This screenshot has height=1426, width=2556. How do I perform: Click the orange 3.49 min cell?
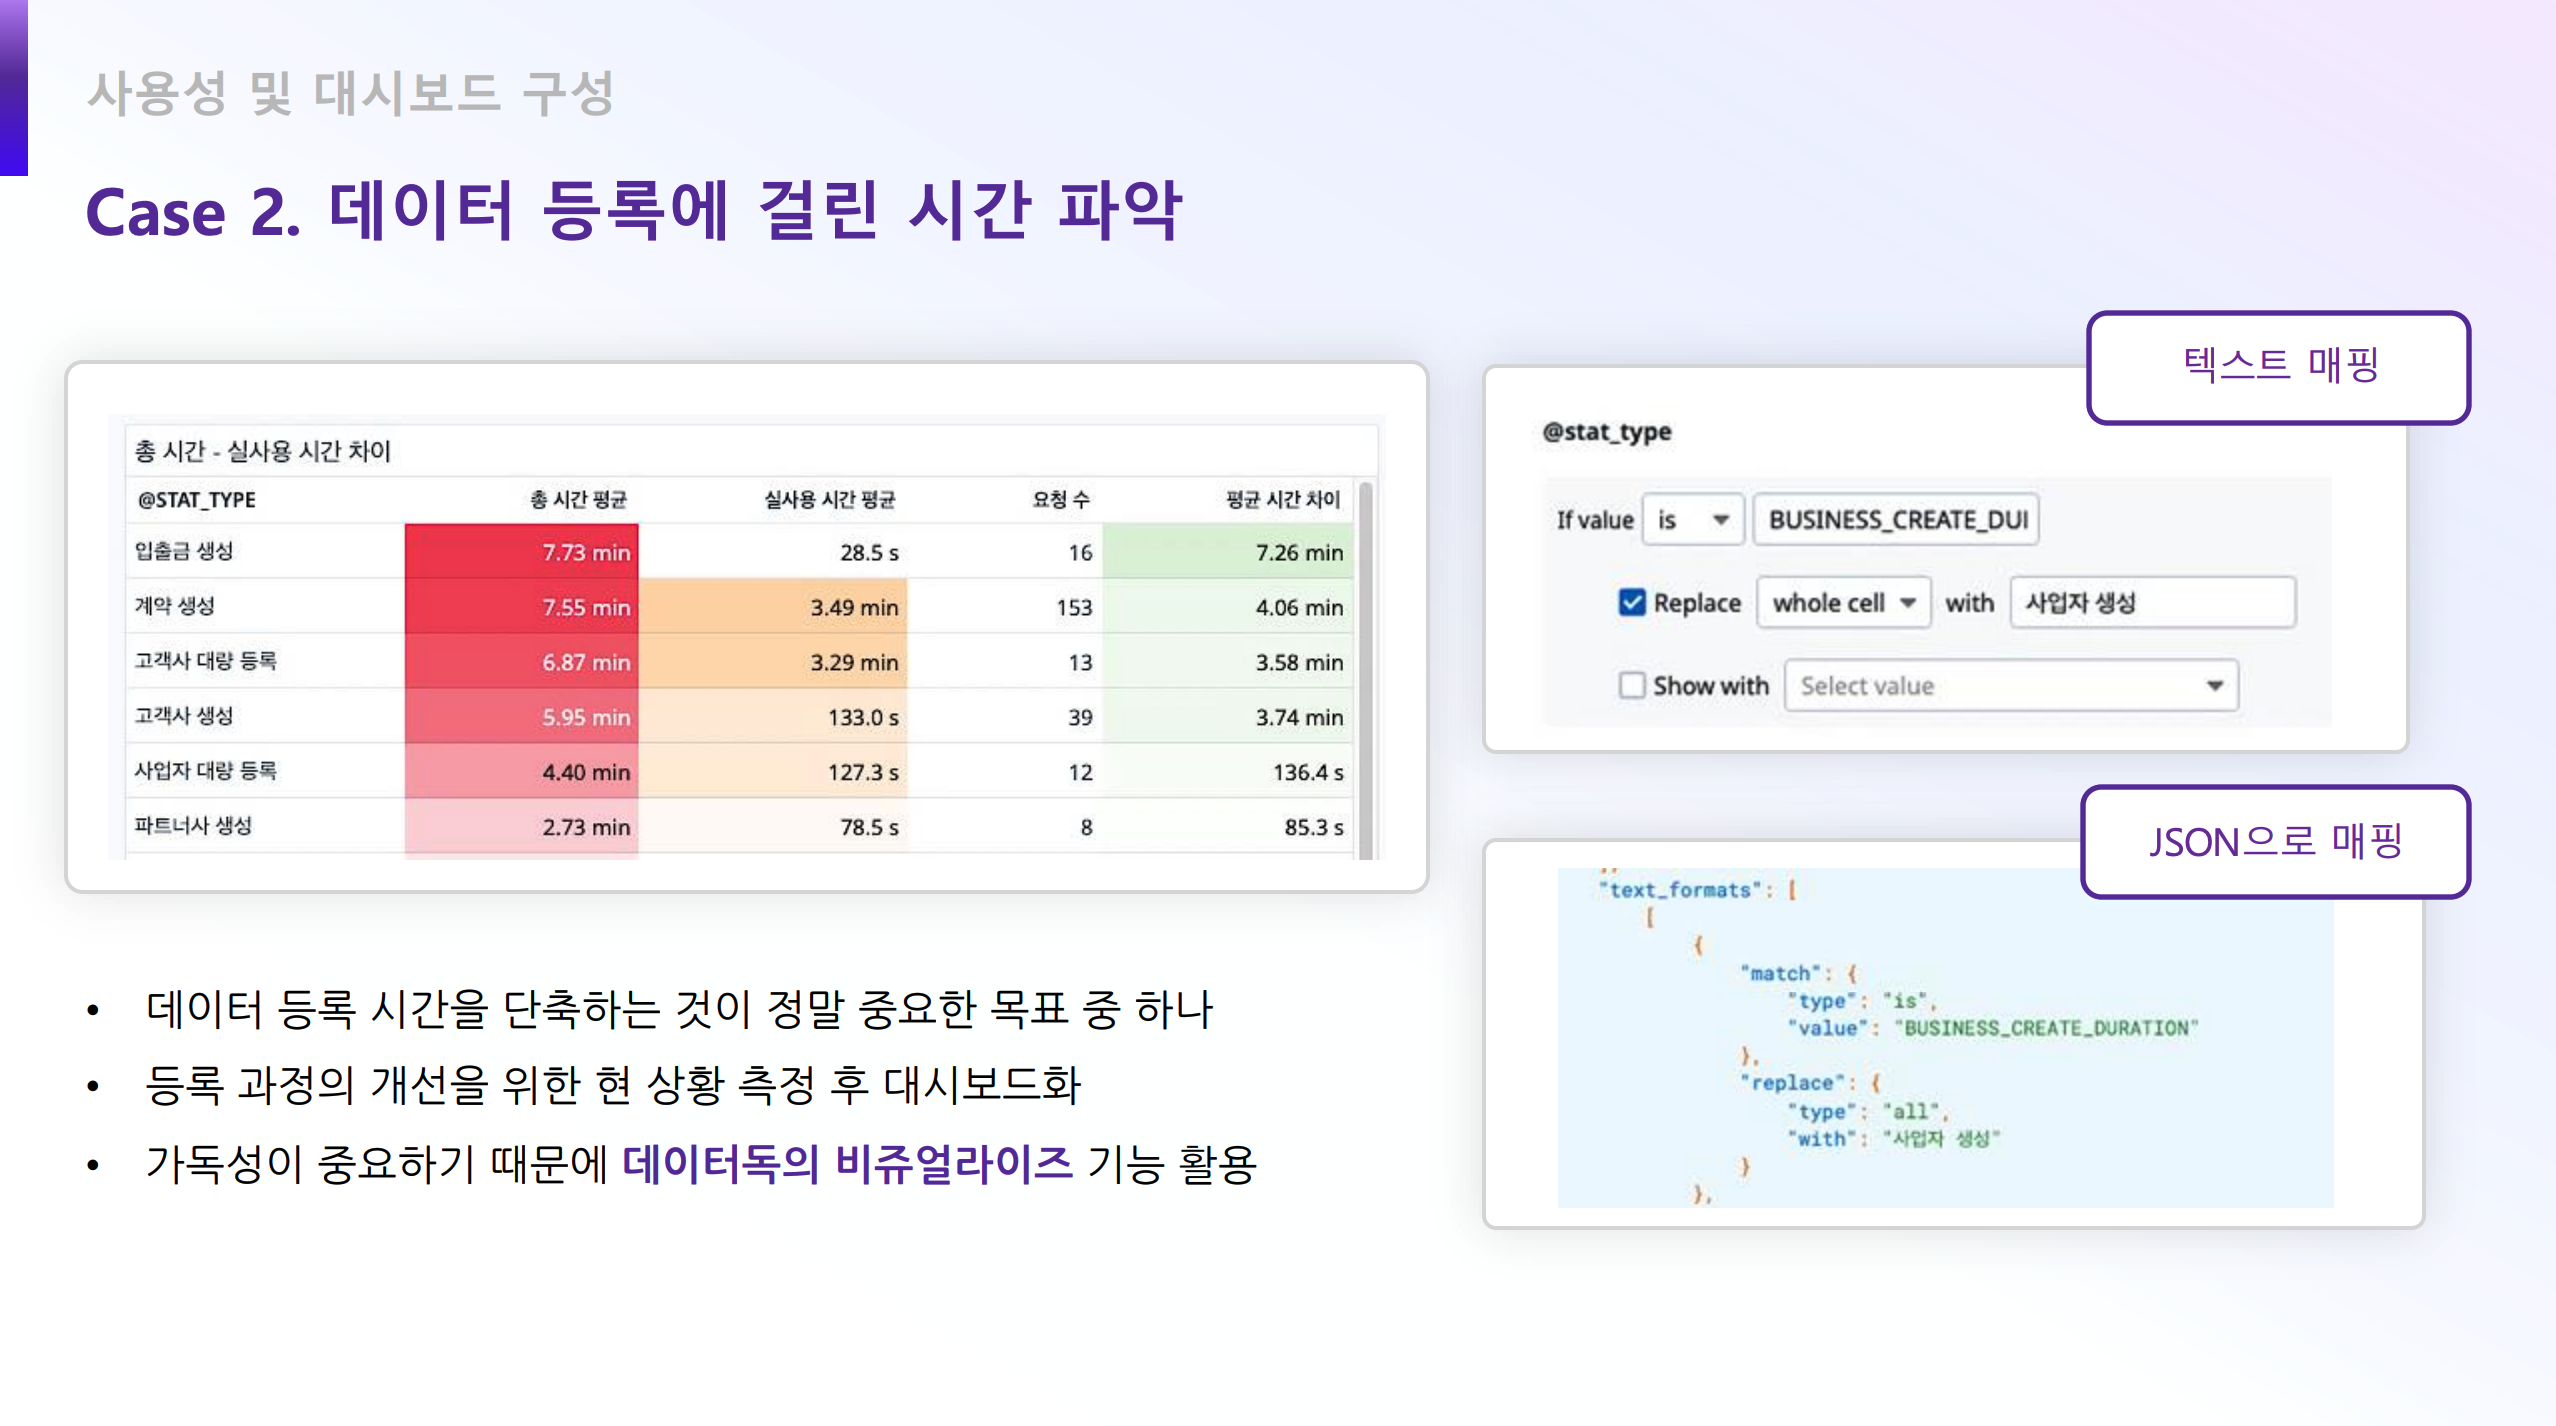click(773, 606)
